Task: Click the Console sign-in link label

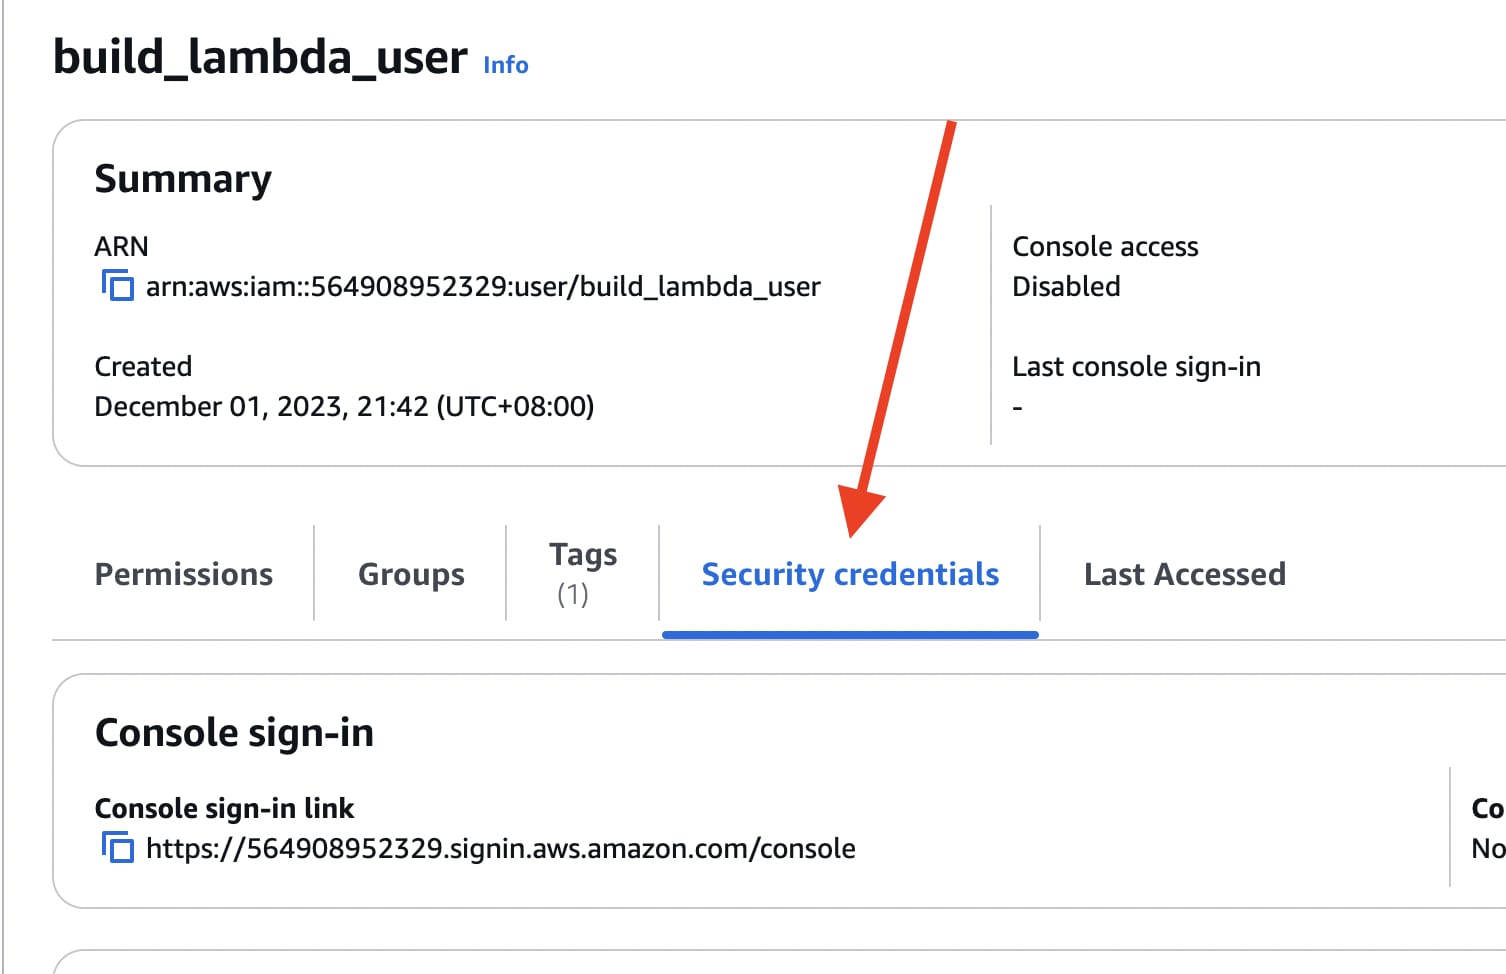Action: point(224,808)
